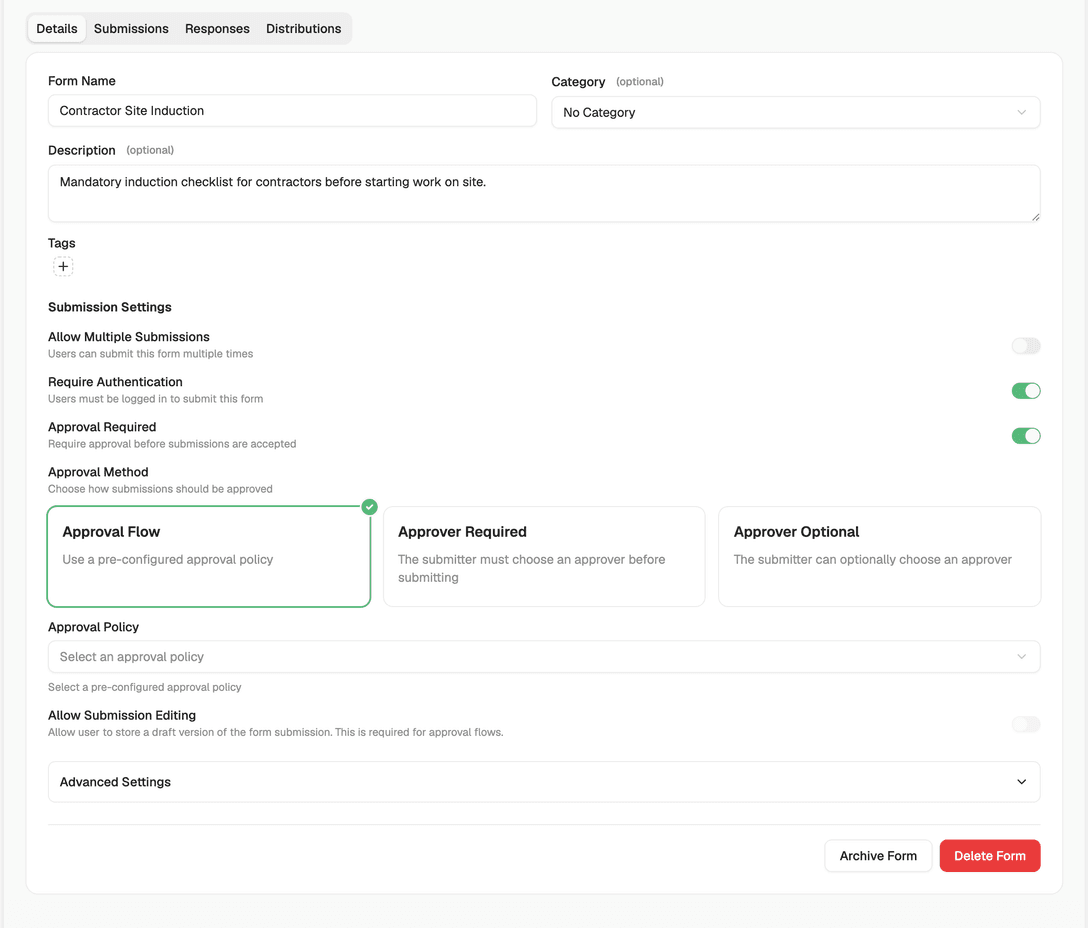The height and width of the screenshot is (928, 1088).
Task: Open the Category dropdown
Action: [x=795, y=112]
